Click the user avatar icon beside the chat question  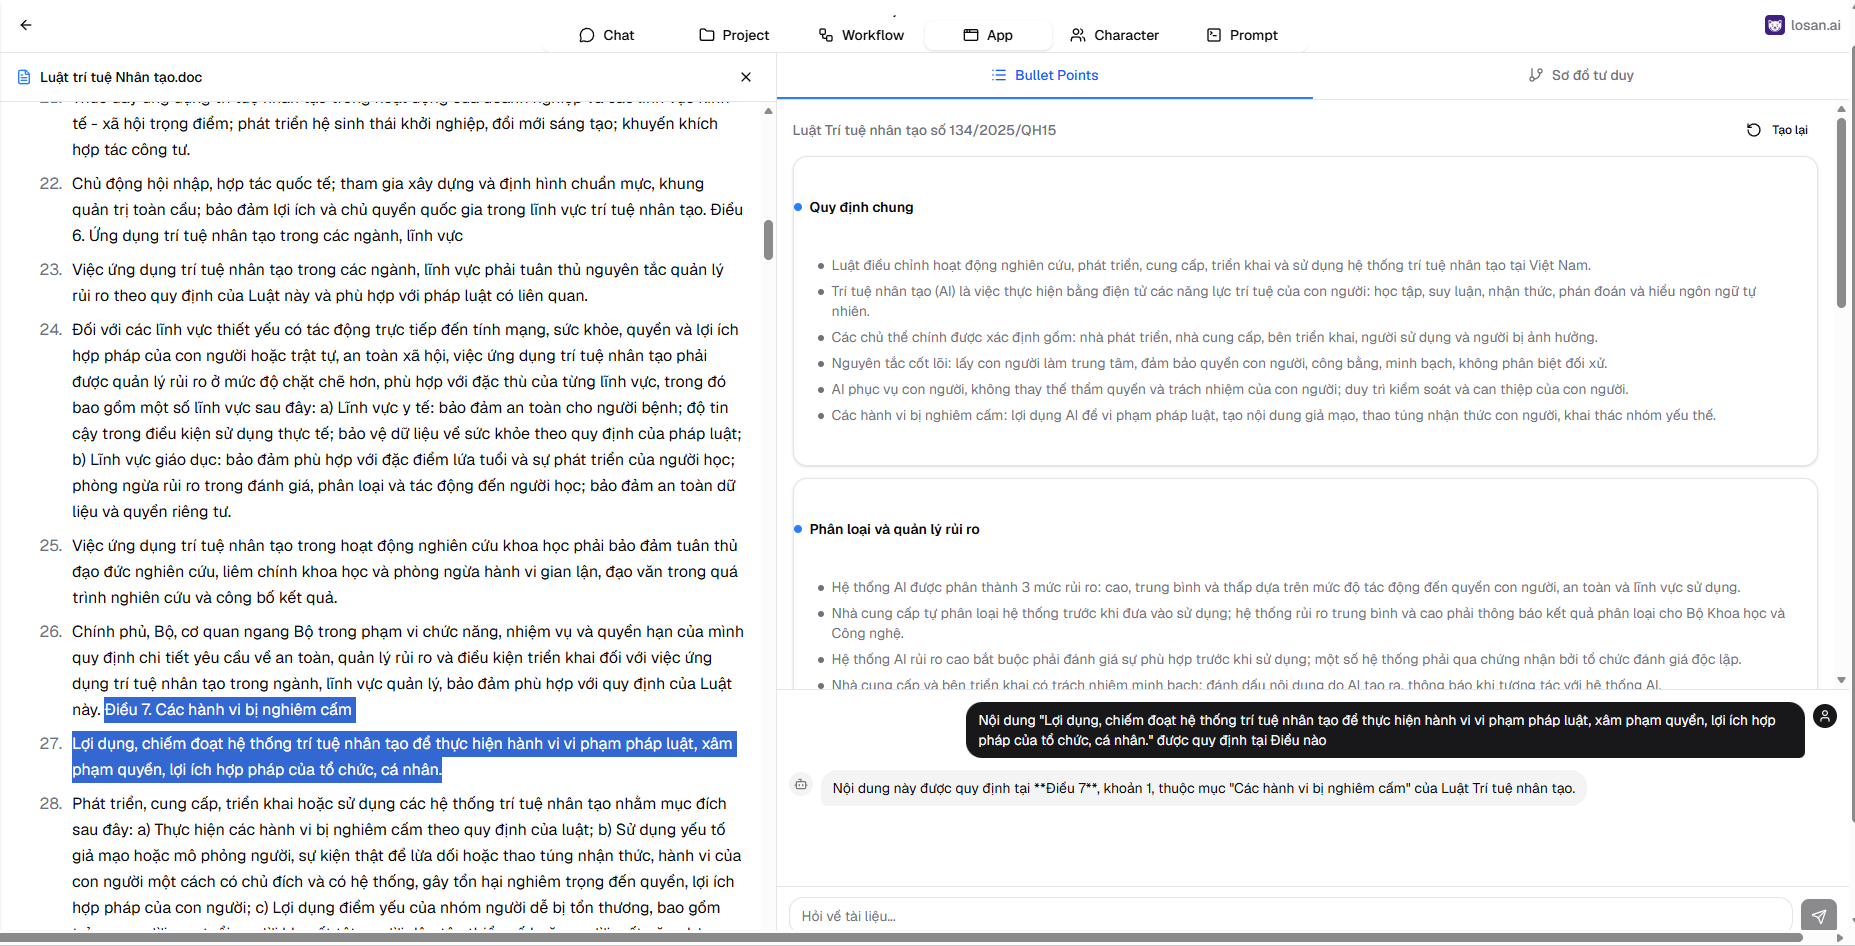[x=1825, y=716]
